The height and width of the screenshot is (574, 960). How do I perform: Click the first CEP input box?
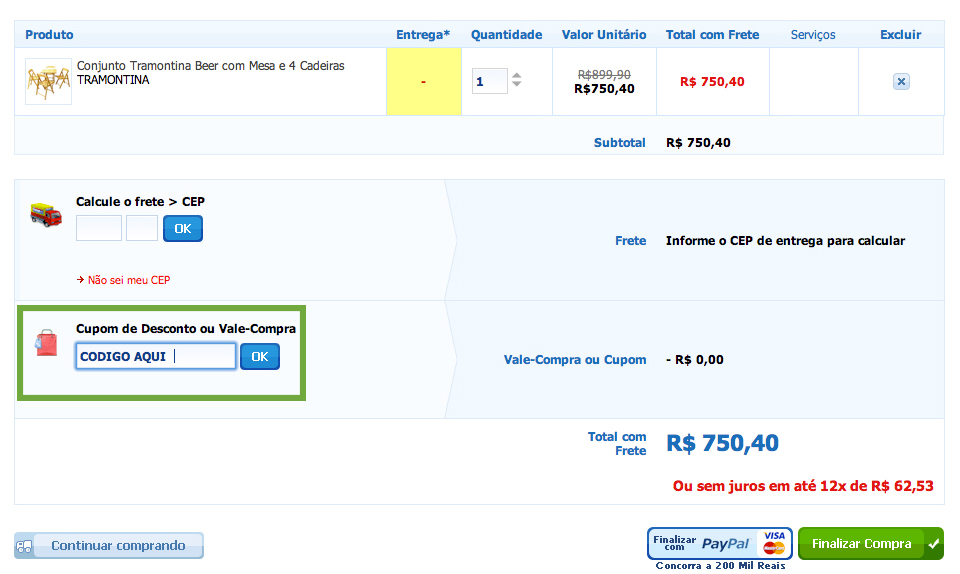pyautogui.click(x=99, y=228)
